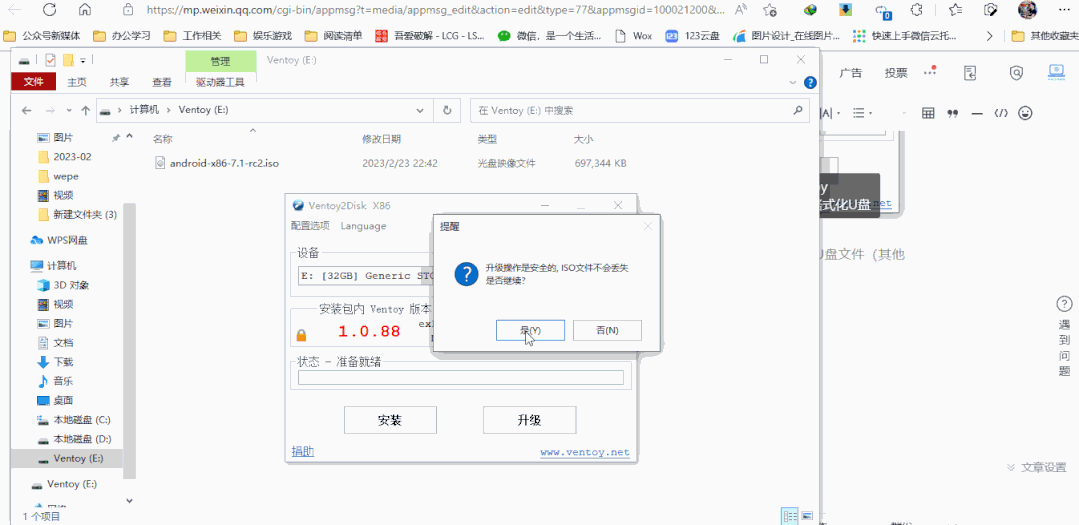Image resolution: width=1079 pixels, height=525 pixels.
Task: Open the 123云盘 bookmark
Action: click(x=692, y=36)
